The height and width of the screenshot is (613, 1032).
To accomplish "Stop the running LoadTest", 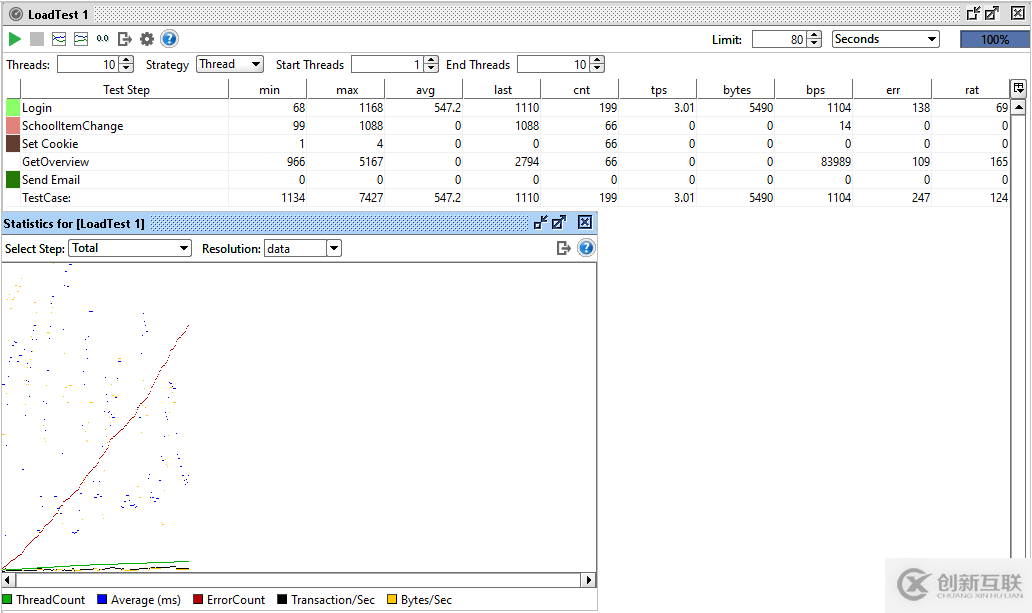I will pos(37,39).
